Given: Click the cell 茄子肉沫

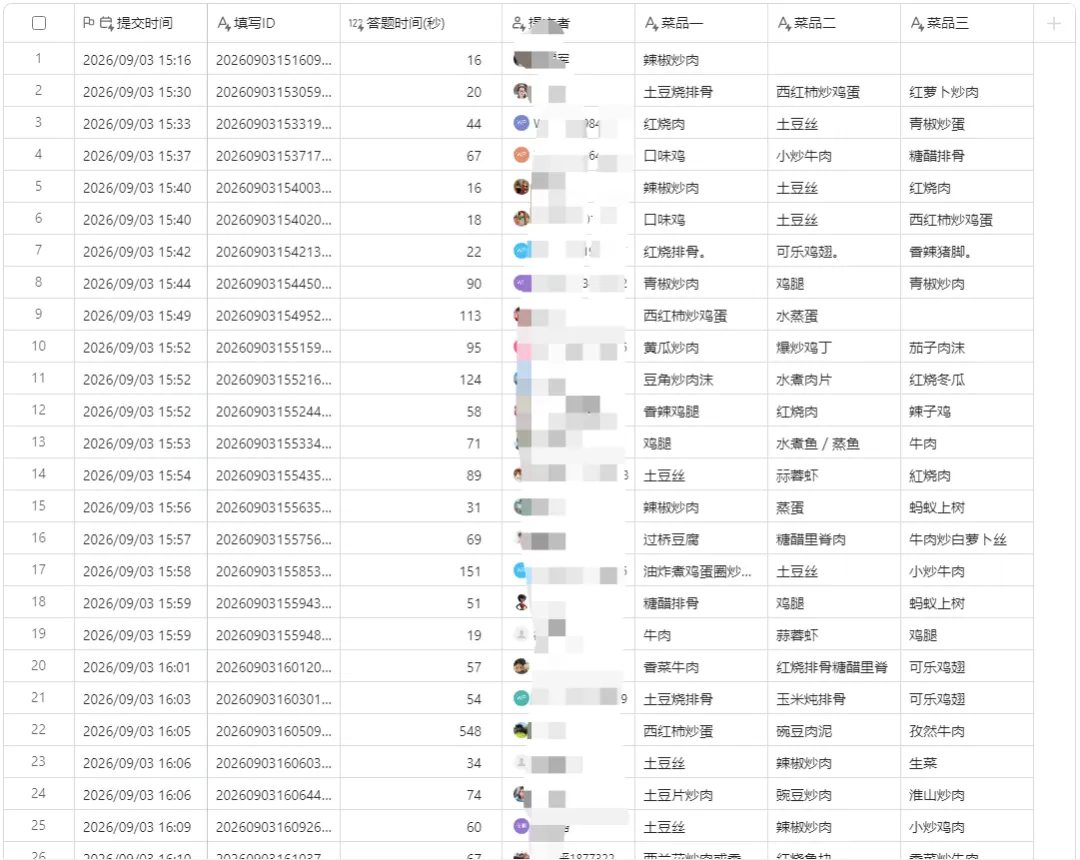Looking at the screenshot, I should point(967,347).
